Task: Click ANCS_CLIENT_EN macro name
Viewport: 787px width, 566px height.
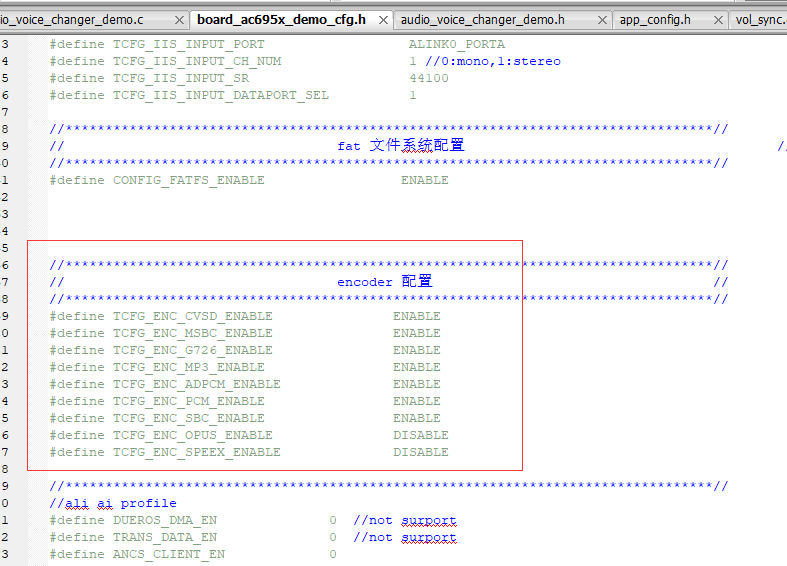Action: point(169,554)
